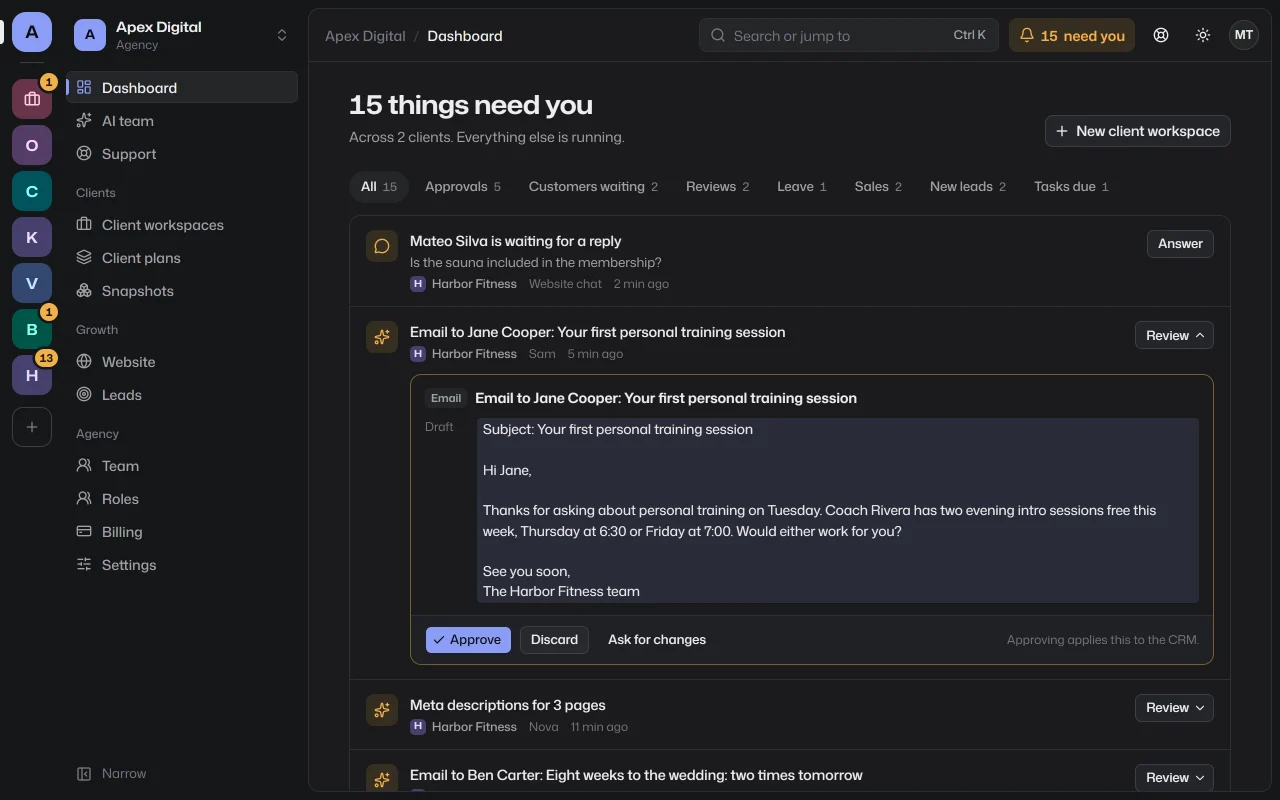Open the Apex Digital agency switcher

182,35
